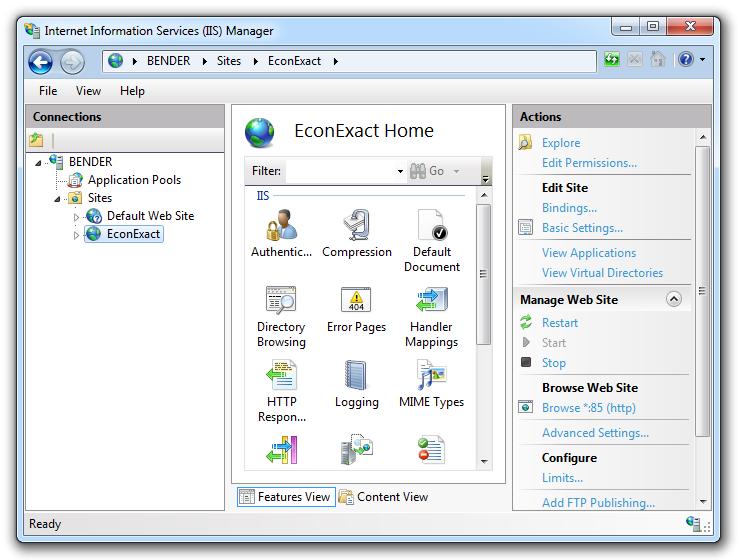Viewport: 739px width, 560px height.
Task: Click the Bindings link
Action: 569,208
